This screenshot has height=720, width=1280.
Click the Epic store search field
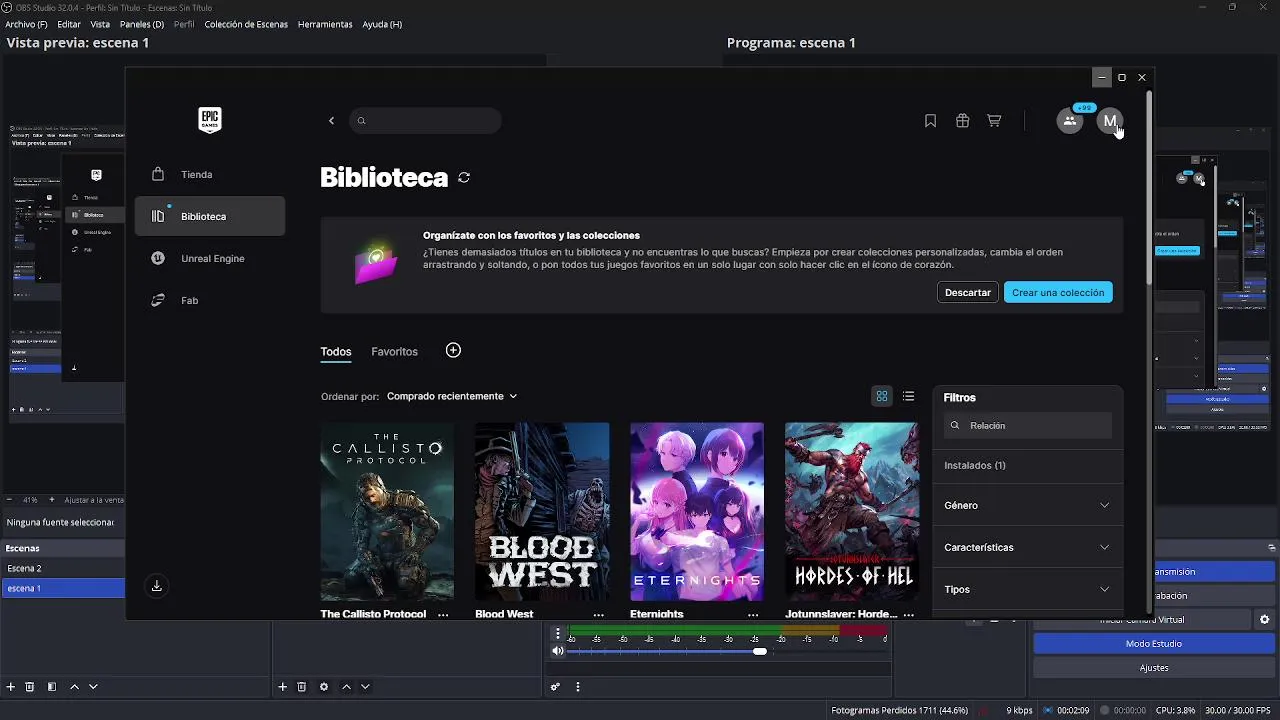click(425, 121)
